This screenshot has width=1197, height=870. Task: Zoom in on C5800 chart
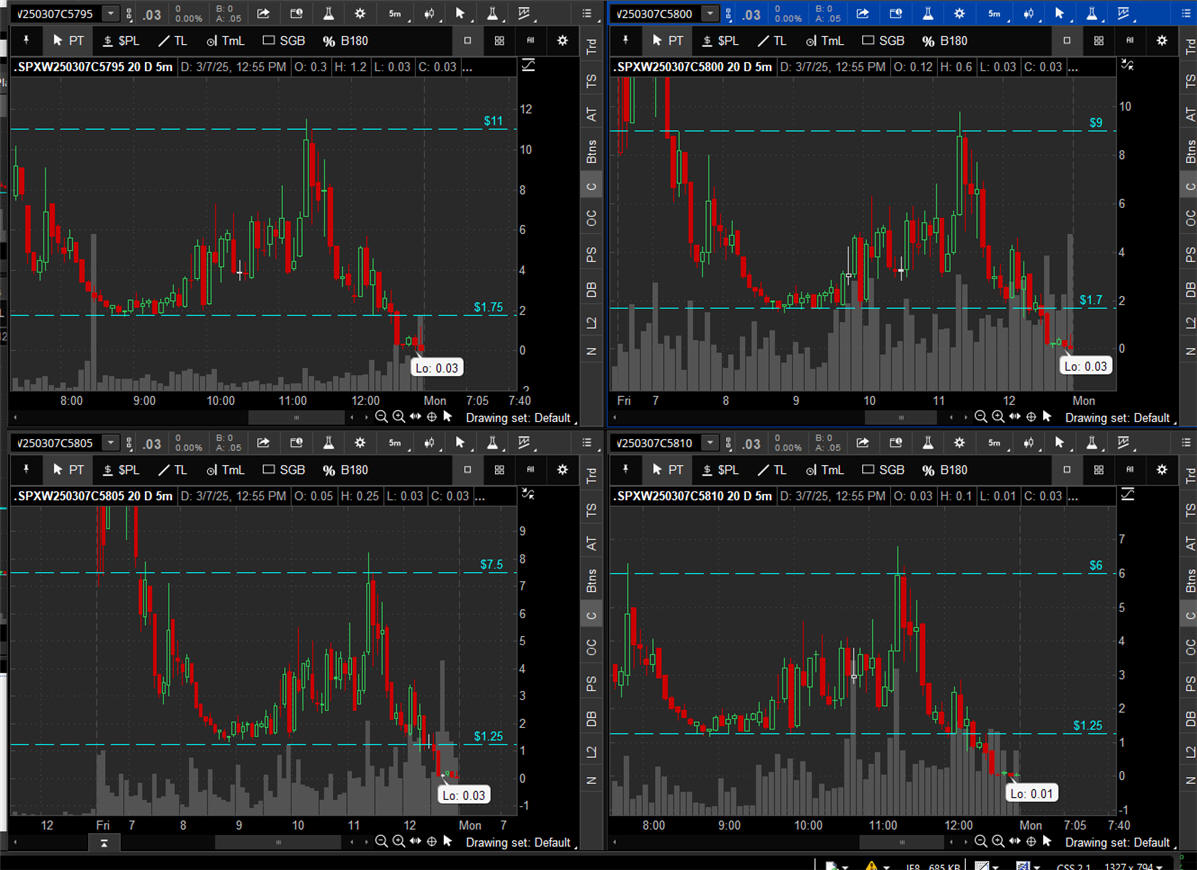pyautogui.click(x=998, y=417)
